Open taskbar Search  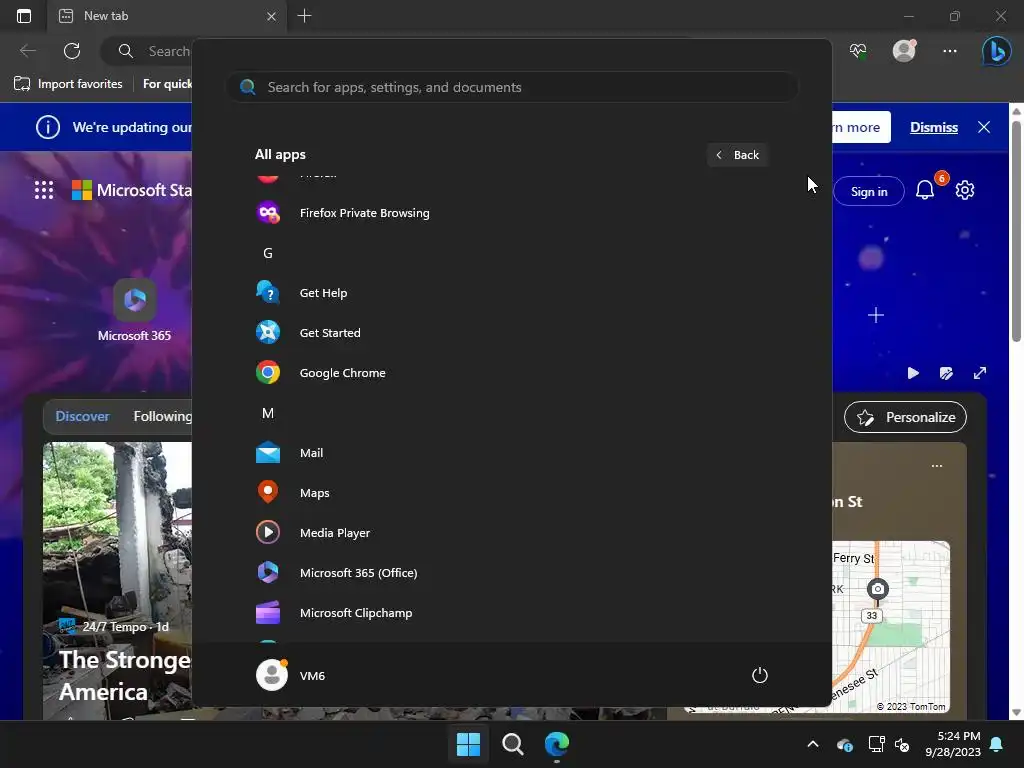(513, 744)
